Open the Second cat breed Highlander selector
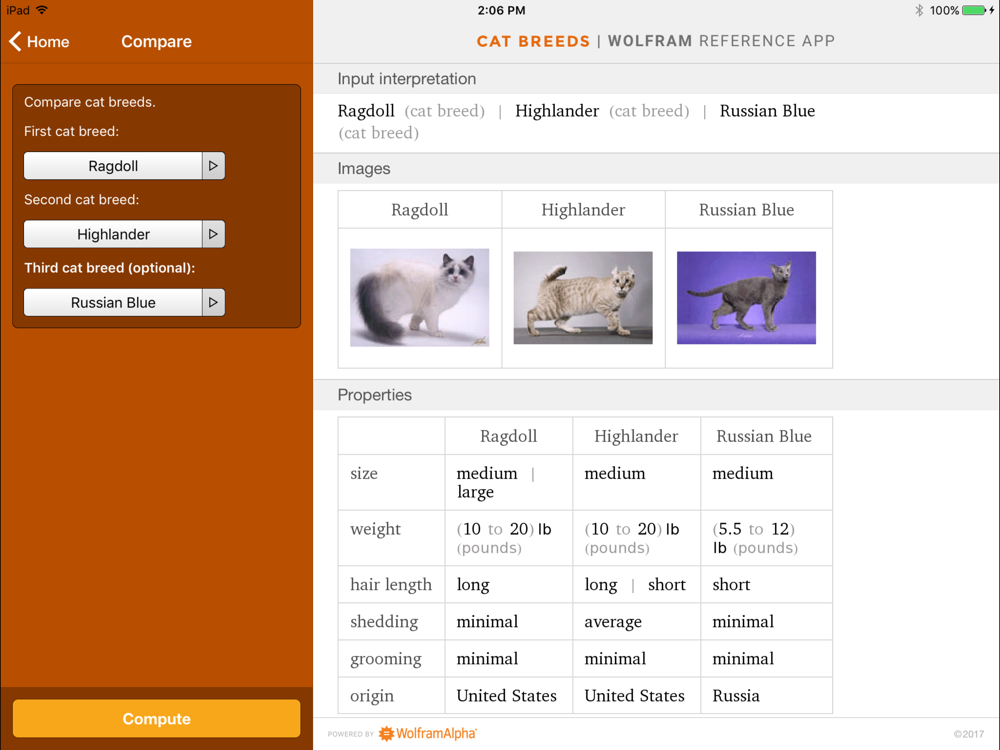Screen dimensions: 1000x750 [114, 234]
